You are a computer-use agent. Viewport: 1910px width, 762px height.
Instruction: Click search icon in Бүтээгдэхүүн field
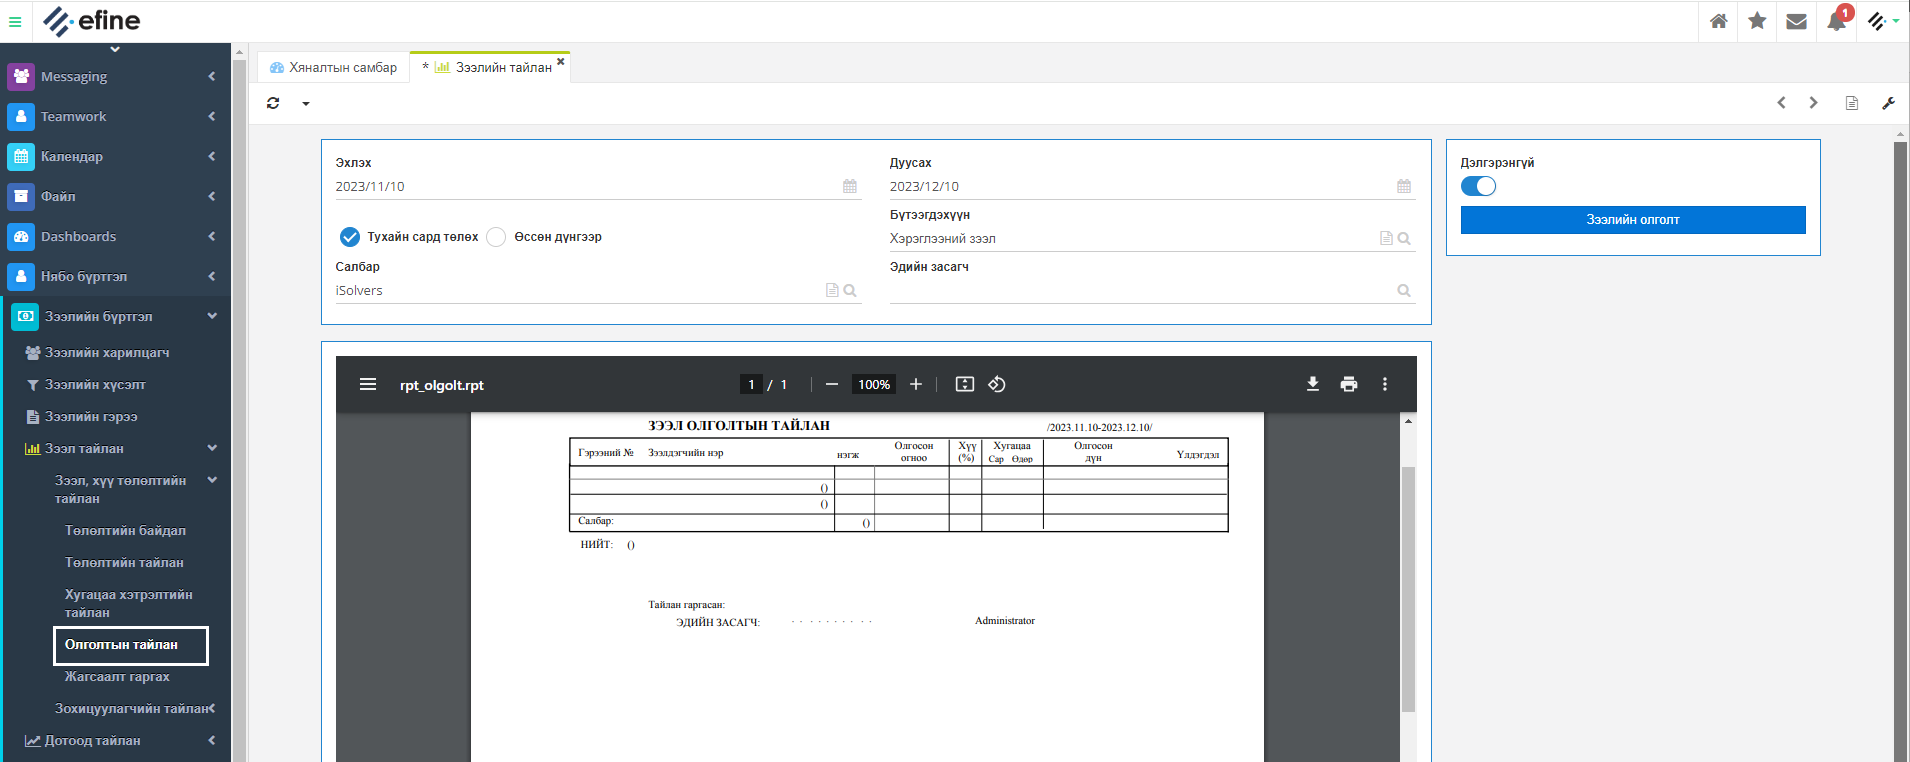coord(1404,238)
